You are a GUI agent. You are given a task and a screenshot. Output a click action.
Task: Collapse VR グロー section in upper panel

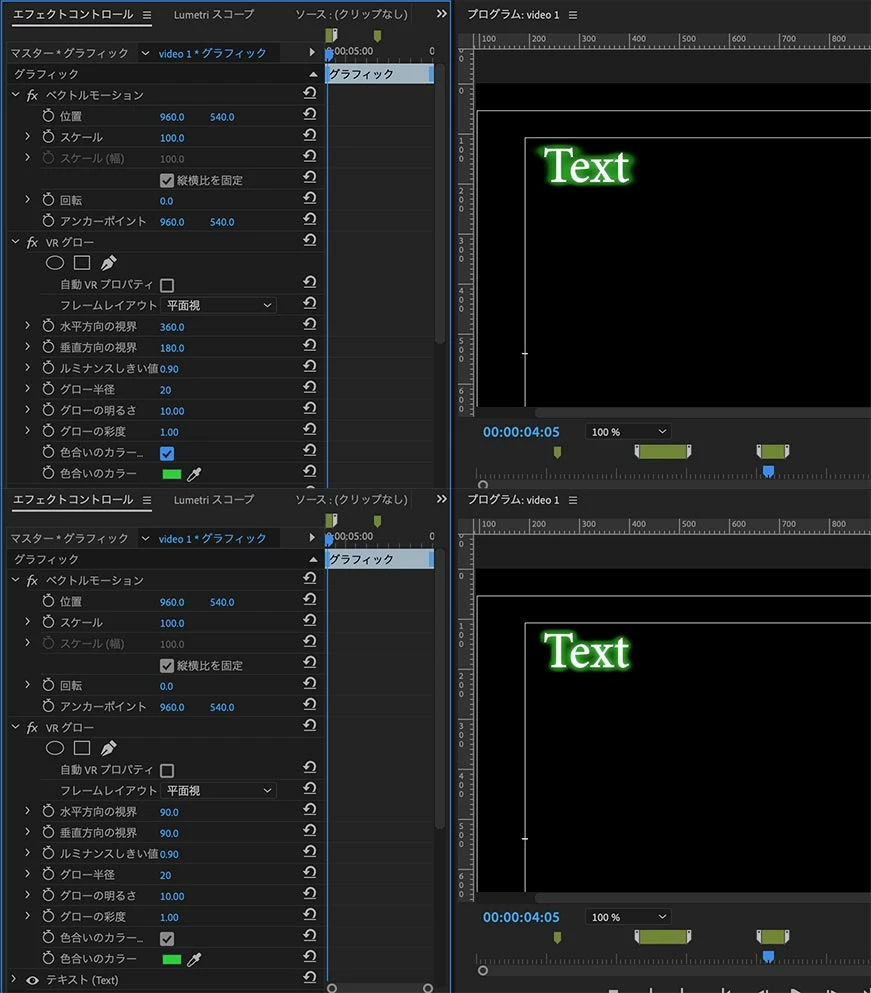[15, 241]
